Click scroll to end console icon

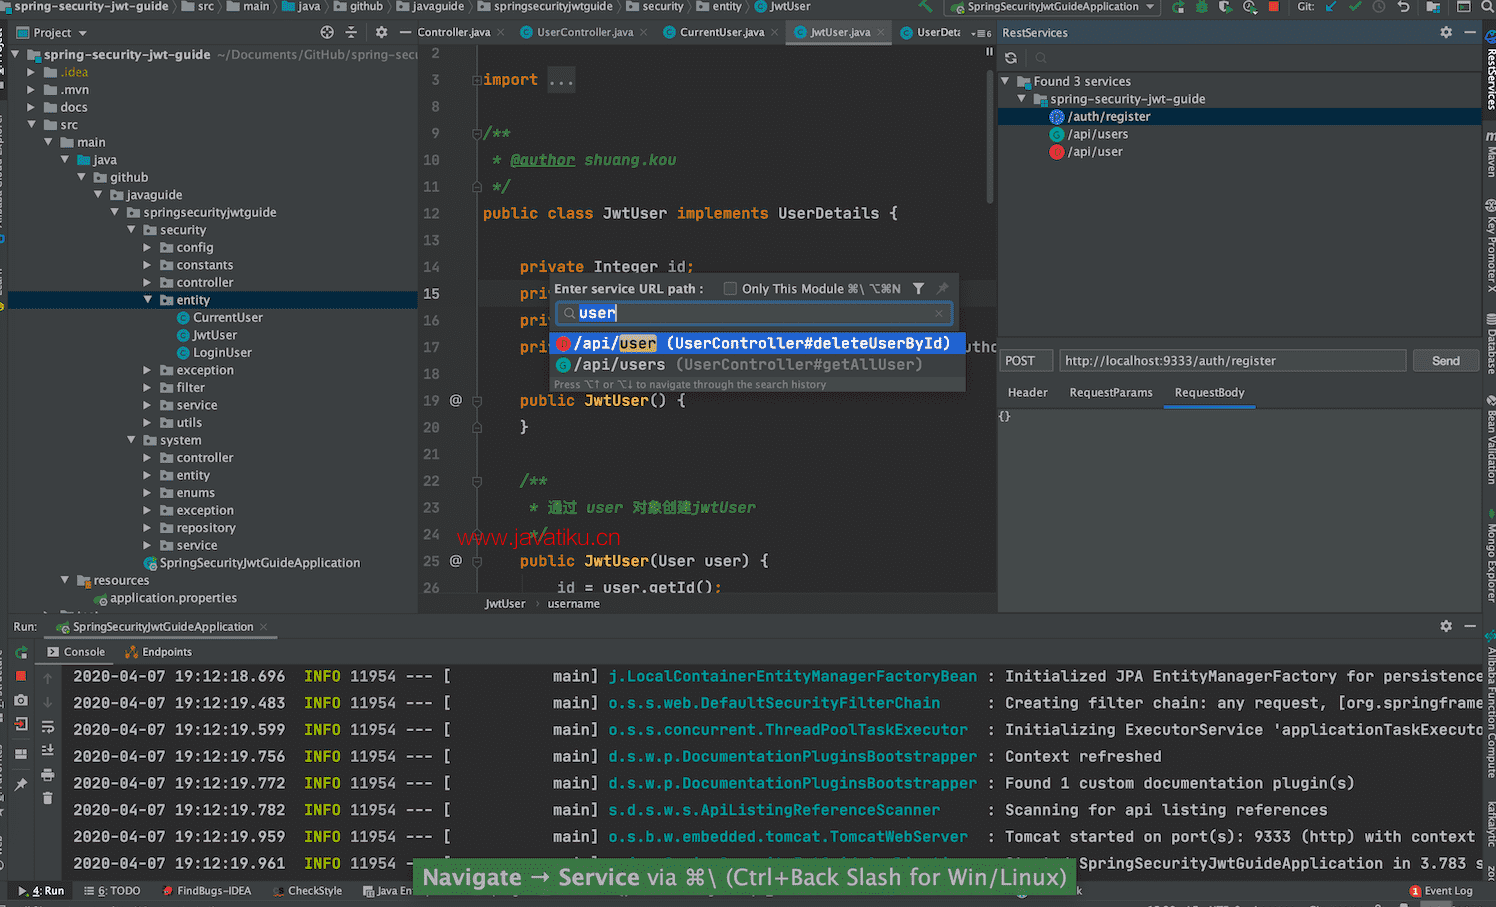[48, 750]
